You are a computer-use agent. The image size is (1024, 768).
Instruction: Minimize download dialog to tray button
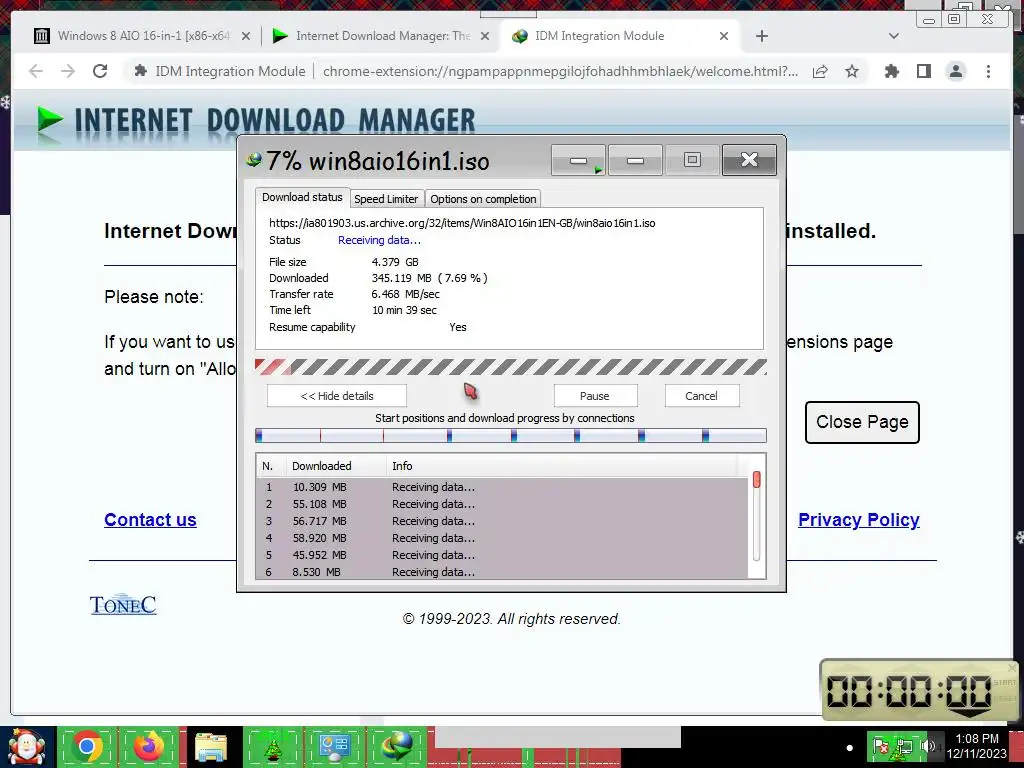[579, 161]
